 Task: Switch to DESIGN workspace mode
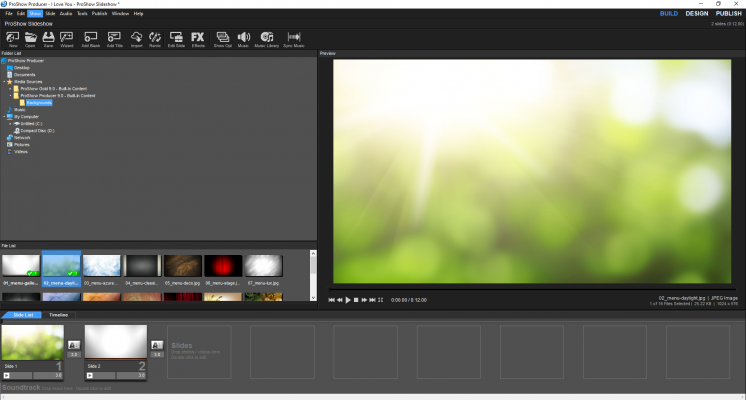pyautogui.click(x=696, y=13)
